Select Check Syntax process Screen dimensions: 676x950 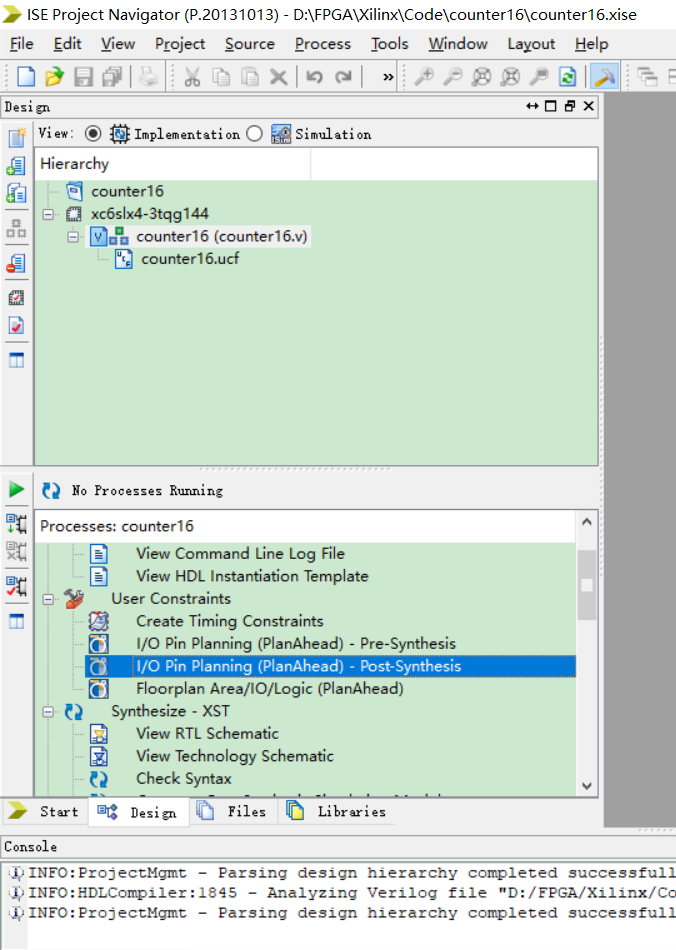184,779
